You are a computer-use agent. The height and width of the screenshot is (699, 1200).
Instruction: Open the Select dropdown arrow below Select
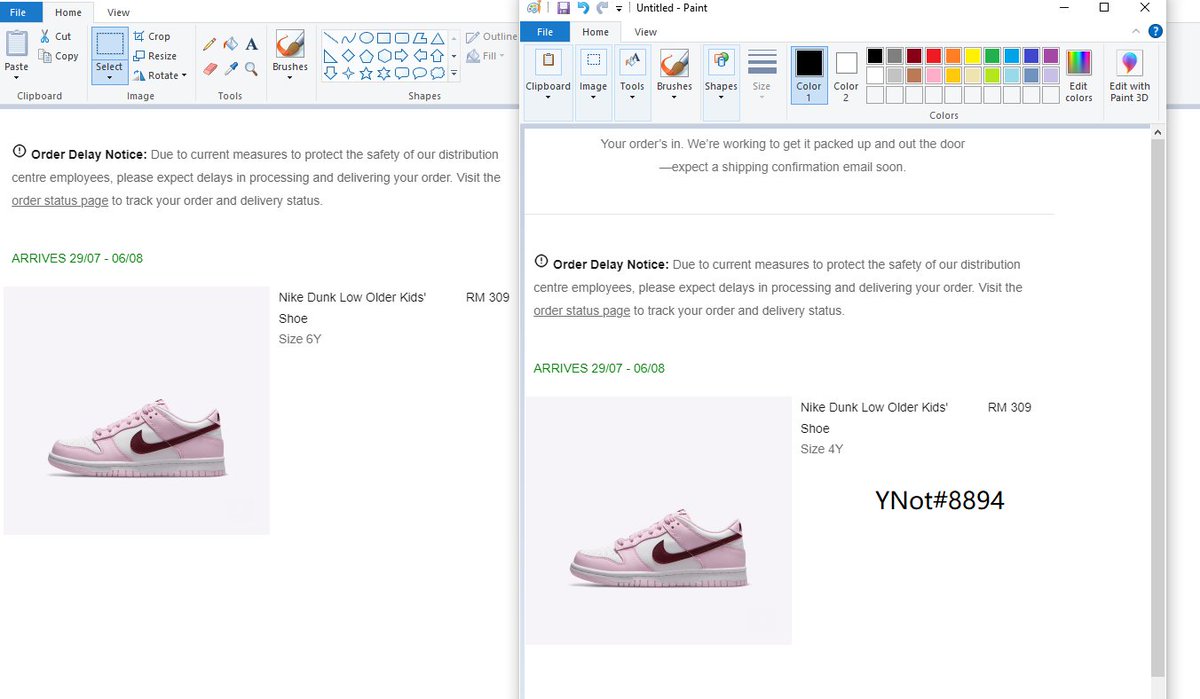110,78
